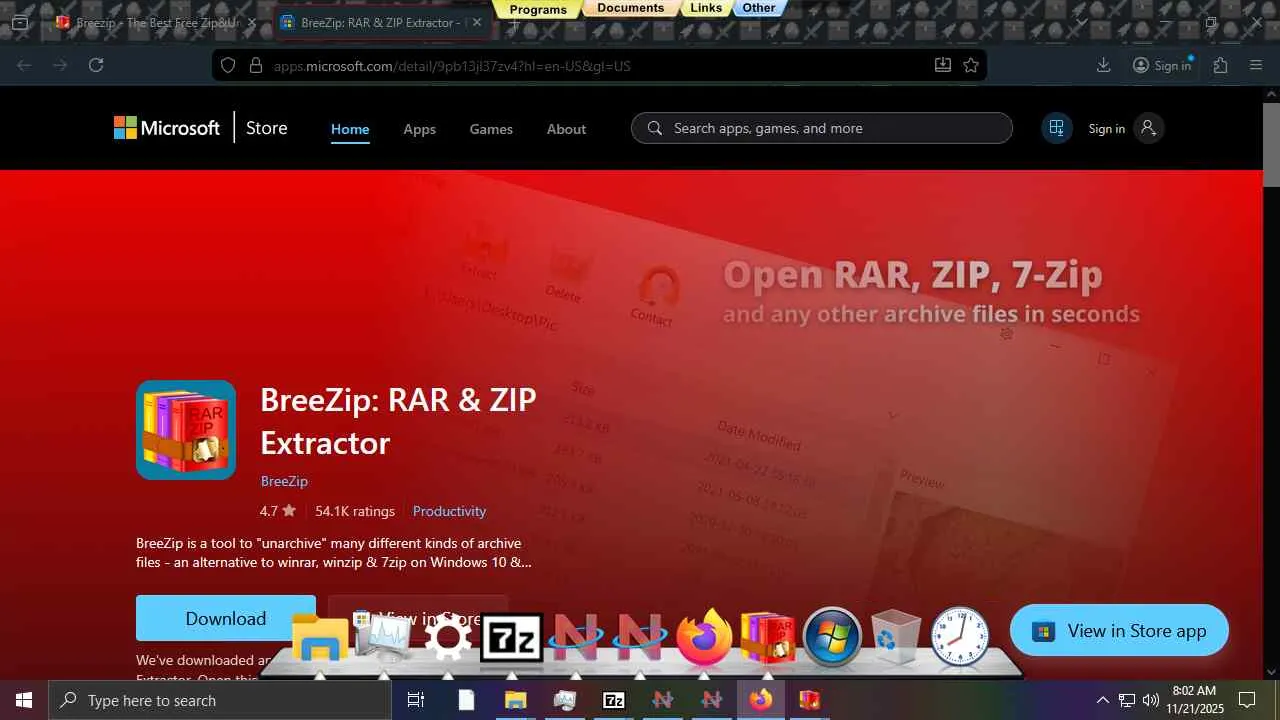The image size is (1280, 720).
Task: Open File Explorer on the Windows taskbar
Action: [x=515, y=700]
